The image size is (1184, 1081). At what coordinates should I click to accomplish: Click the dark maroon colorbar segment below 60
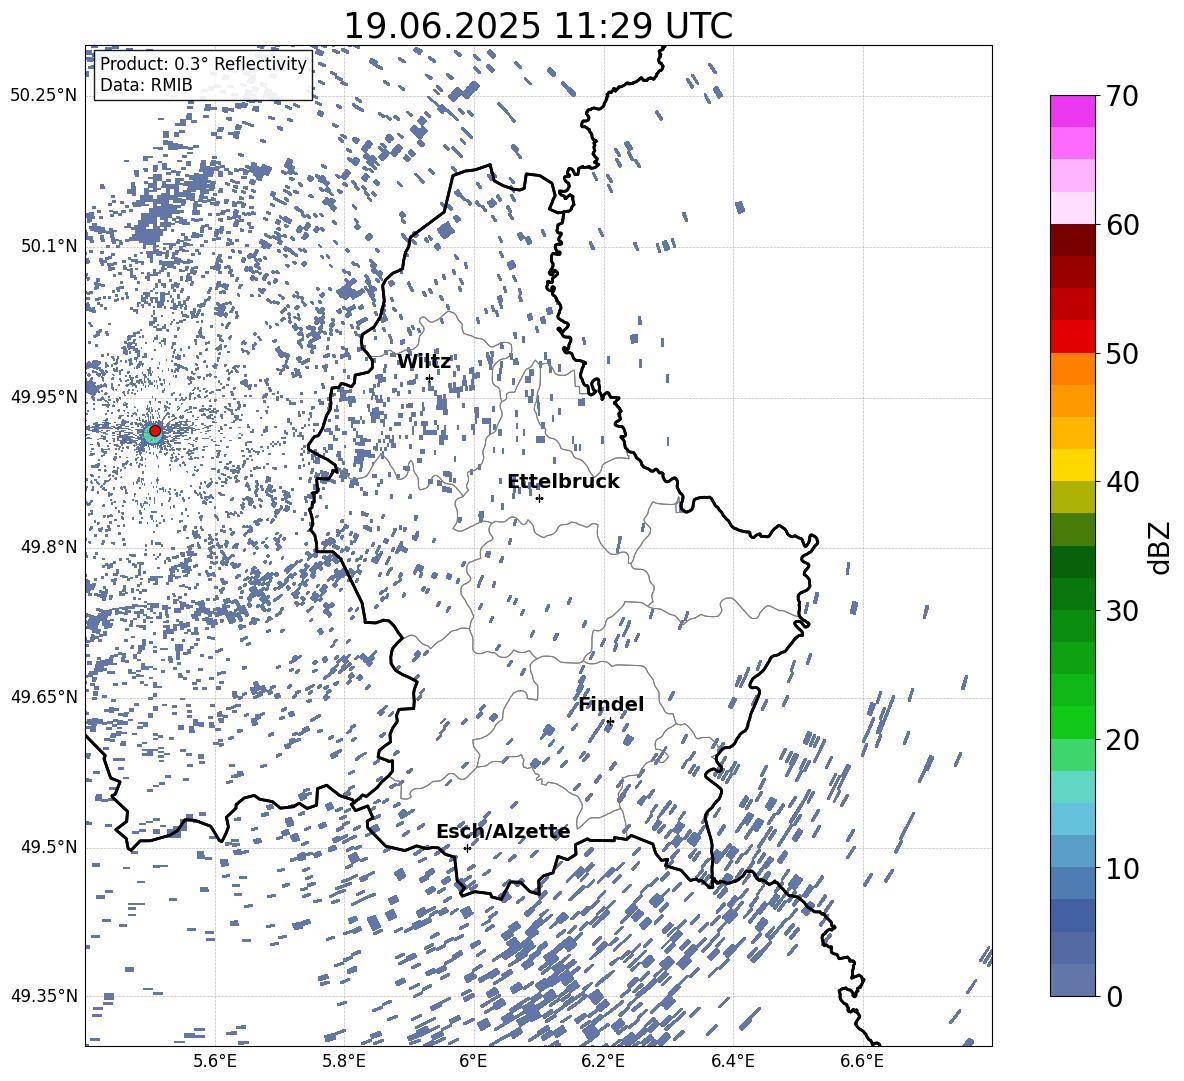[1073, 240]
